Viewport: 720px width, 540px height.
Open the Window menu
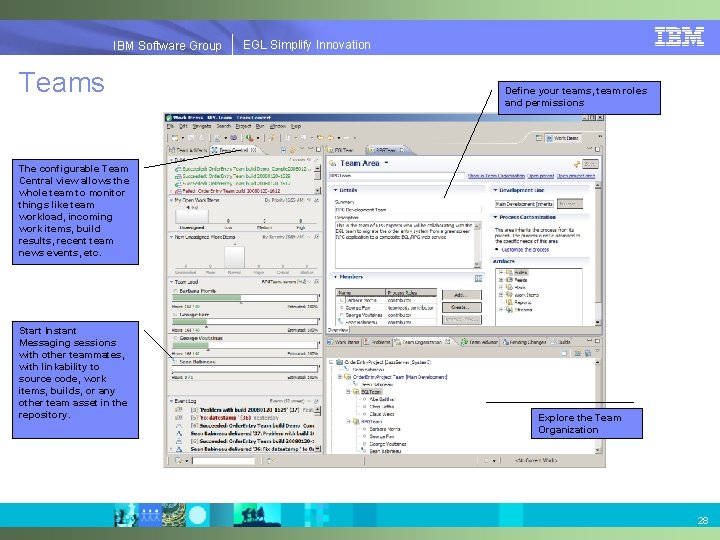(x=278, y=126)
